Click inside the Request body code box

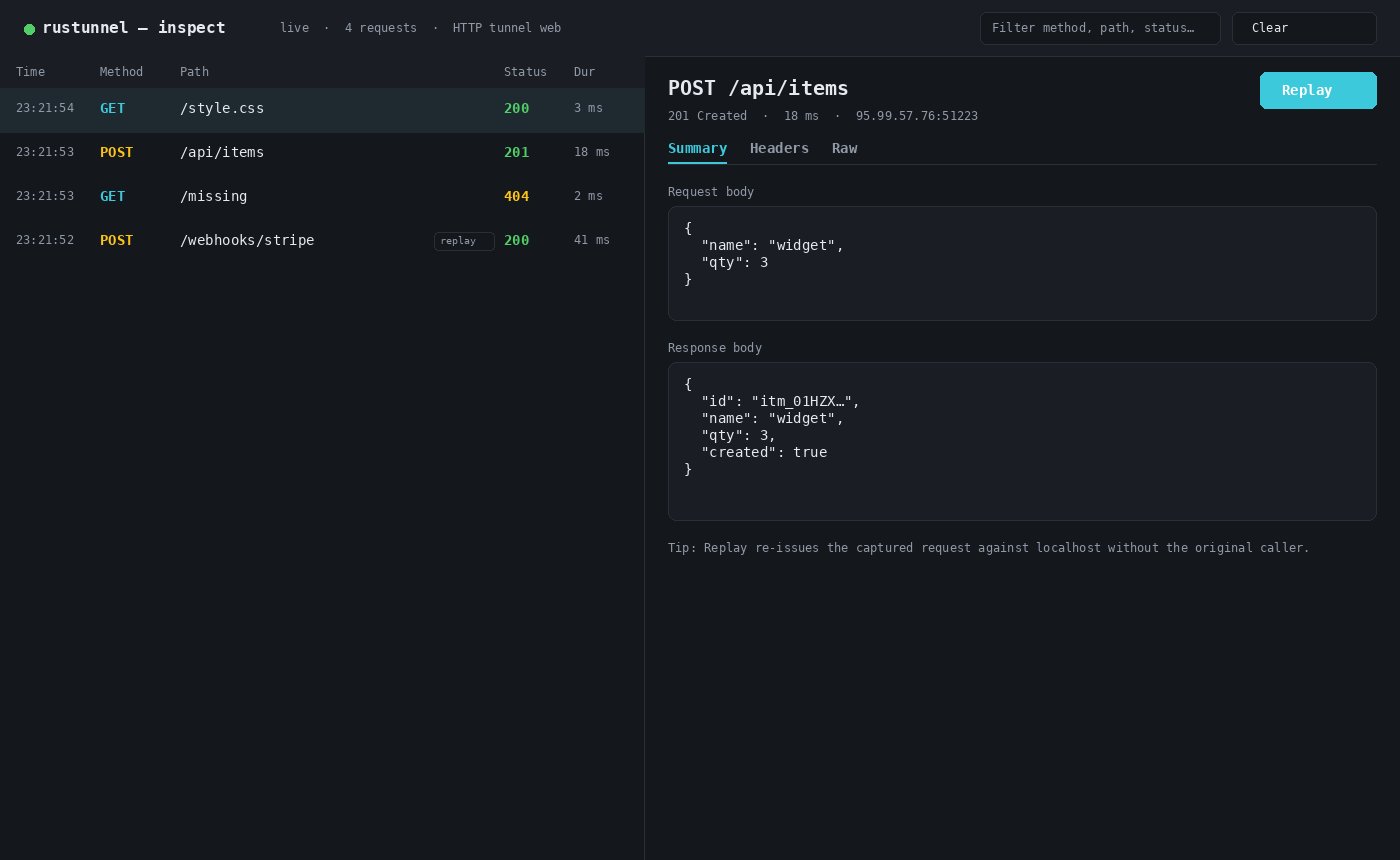pos(1022,263)
